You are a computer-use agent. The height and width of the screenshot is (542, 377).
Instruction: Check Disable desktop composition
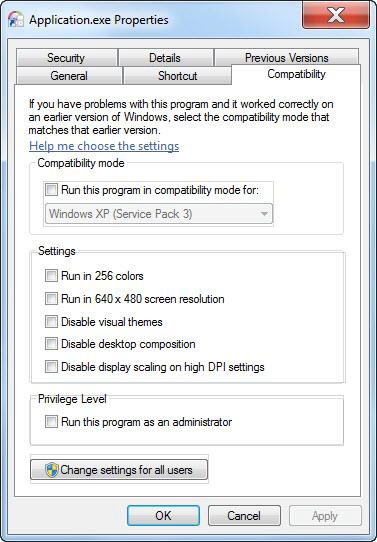tap(51, 344)
